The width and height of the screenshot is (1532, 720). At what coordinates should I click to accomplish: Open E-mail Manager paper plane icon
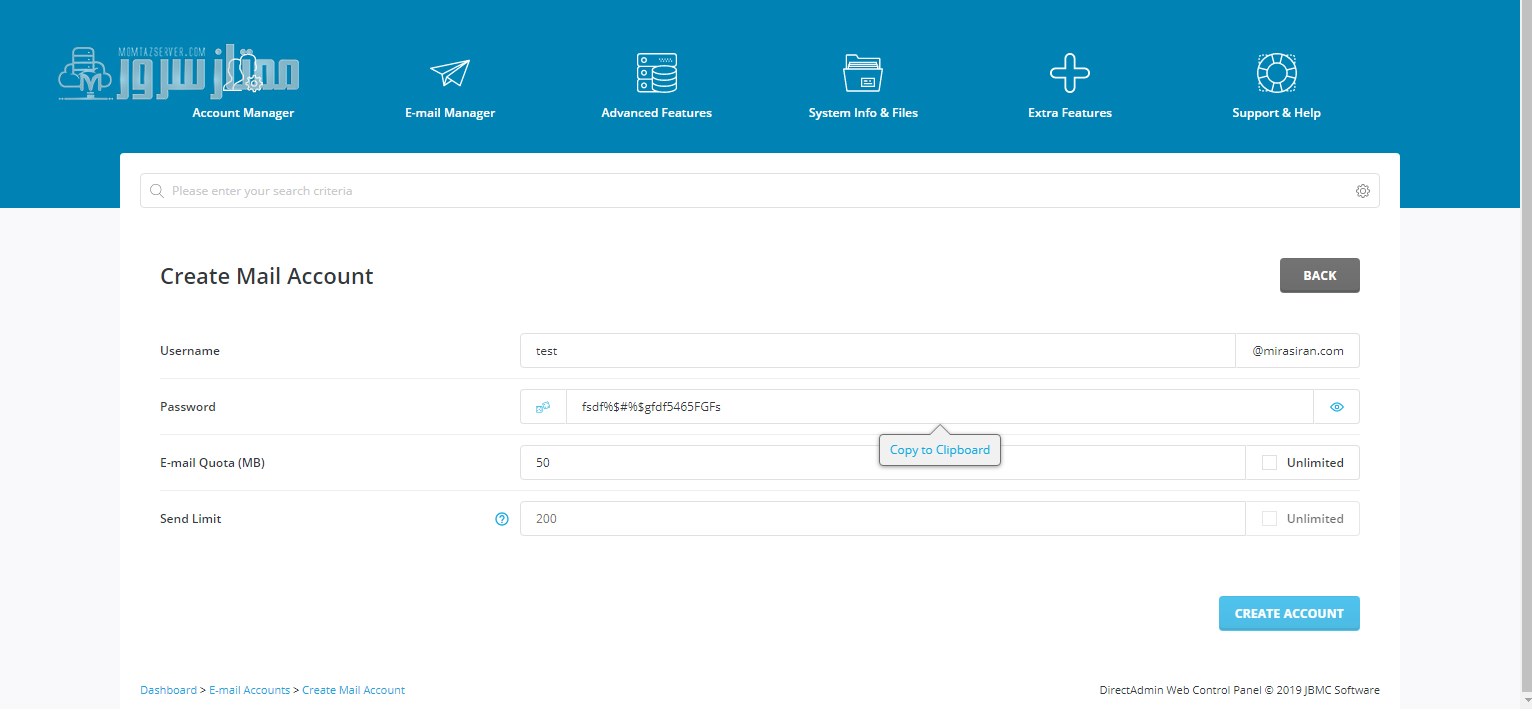point(450,74)
